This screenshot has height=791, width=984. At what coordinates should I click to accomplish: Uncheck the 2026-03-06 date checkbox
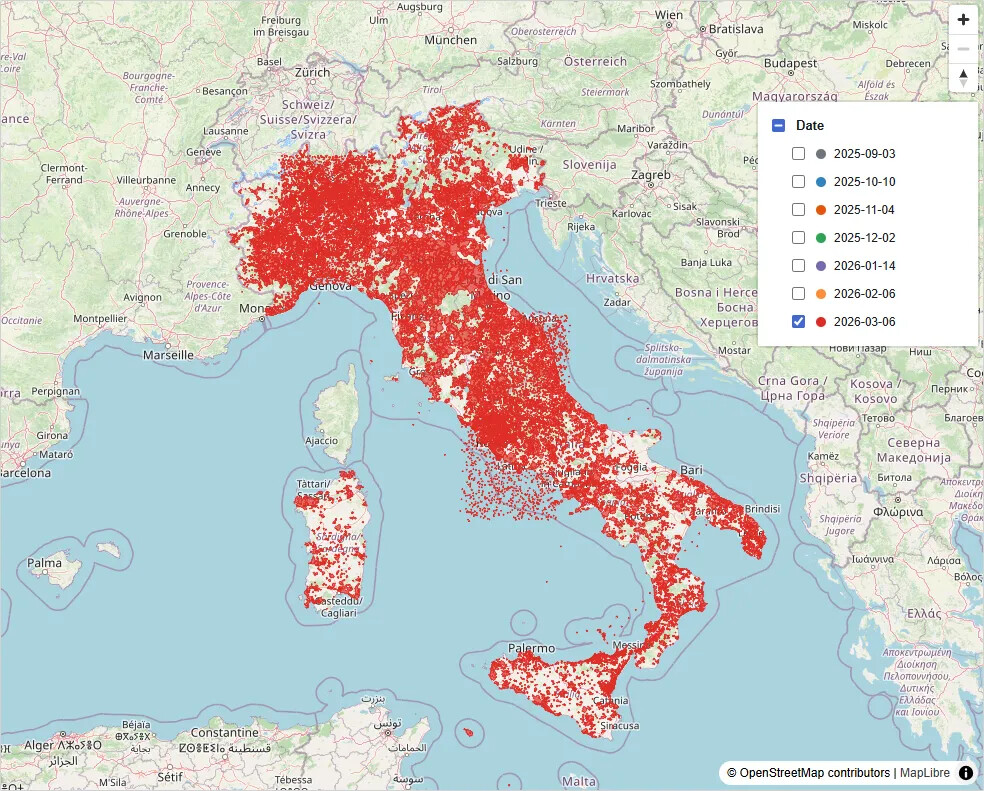[798, 322]
